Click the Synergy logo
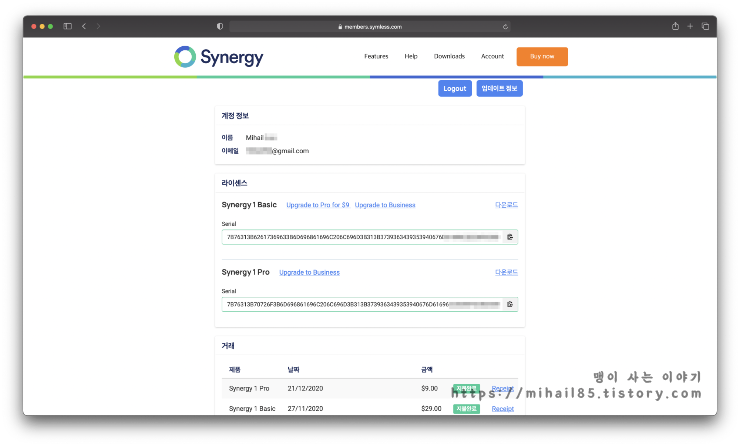This screenshot has width=740, height=446. pyautogui.click(x=219, y=57)
